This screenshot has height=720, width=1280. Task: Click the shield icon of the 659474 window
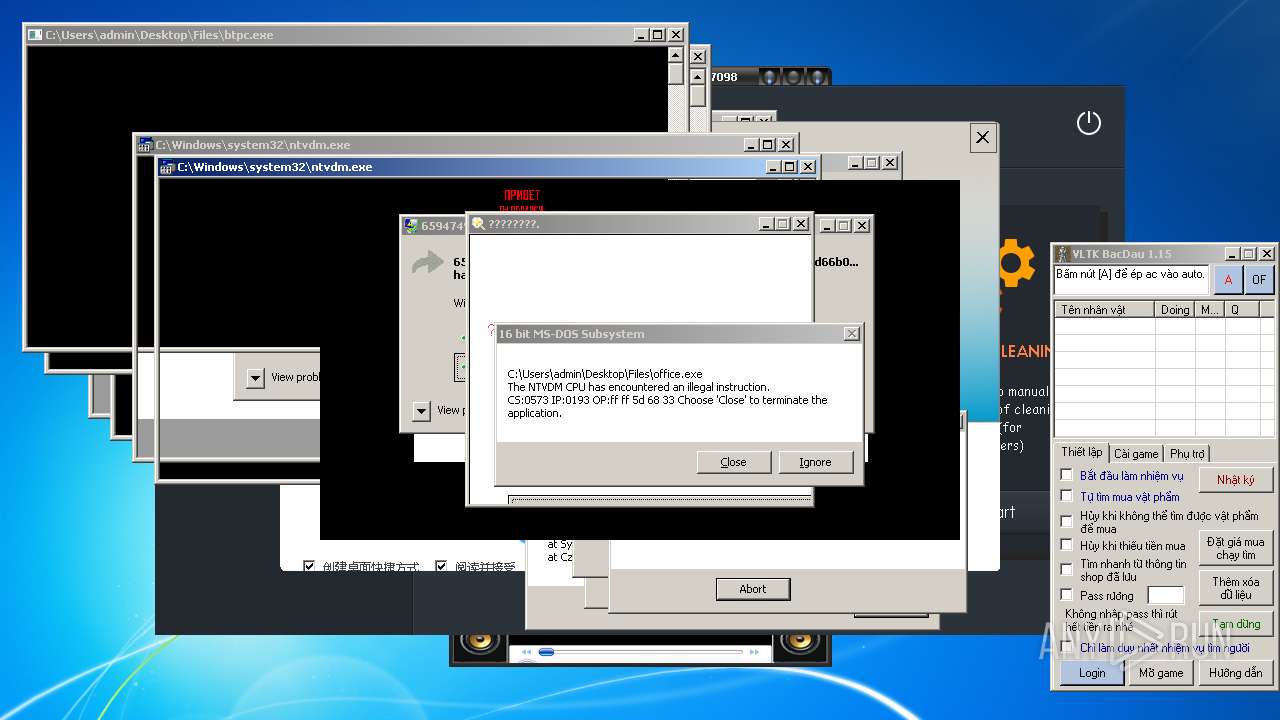point(410,226)
